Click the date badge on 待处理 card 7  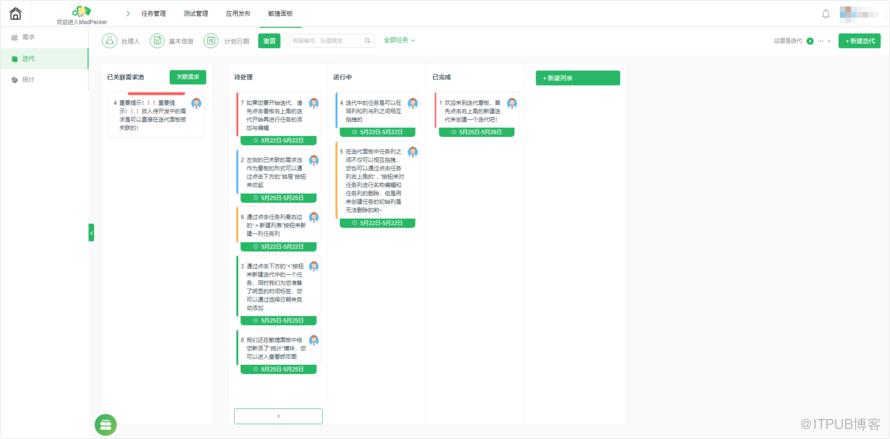tap(279, 140)
